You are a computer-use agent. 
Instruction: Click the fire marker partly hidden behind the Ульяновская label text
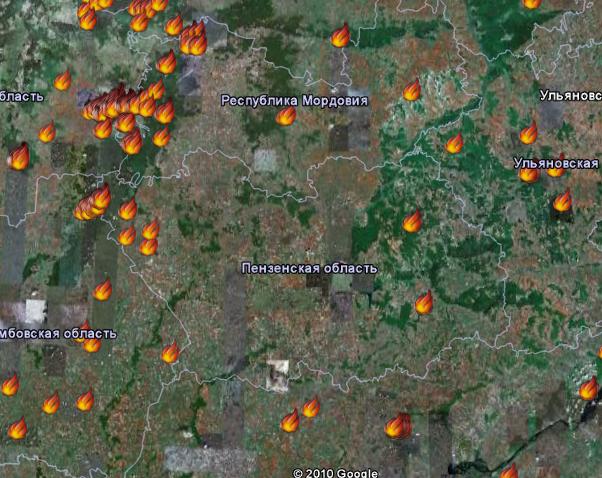556,169
